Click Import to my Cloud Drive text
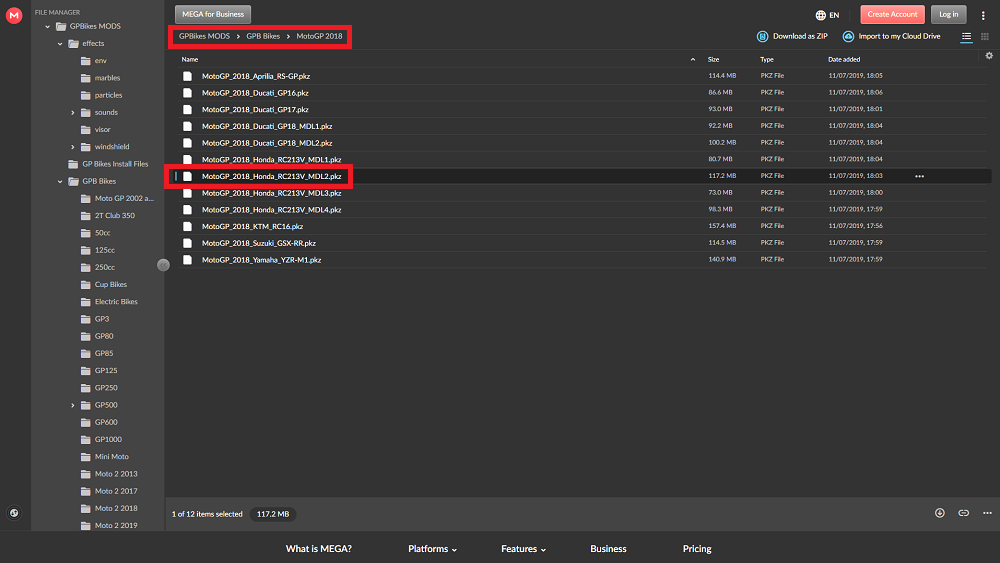Image resolution: width=1000 pixels, height=563 pixels. coord(899,36)
